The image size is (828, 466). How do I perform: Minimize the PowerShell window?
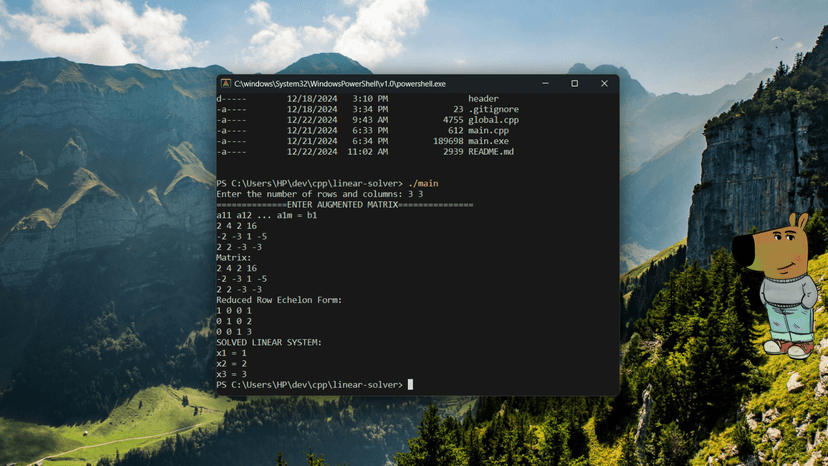tap(545, 84)
